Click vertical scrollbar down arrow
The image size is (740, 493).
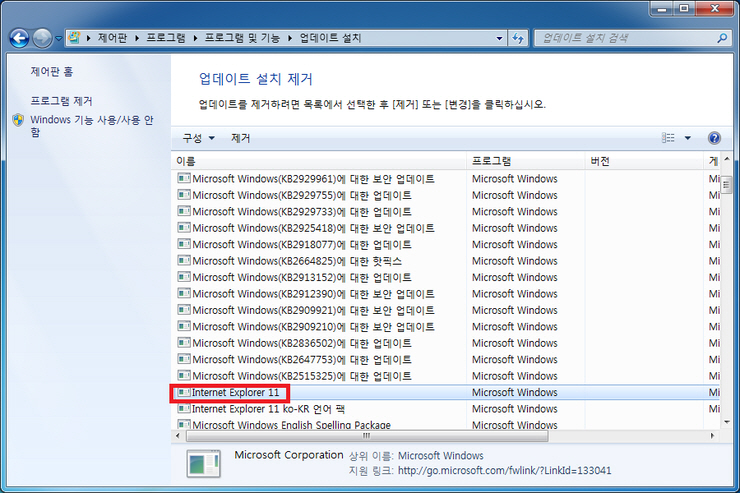727,422
